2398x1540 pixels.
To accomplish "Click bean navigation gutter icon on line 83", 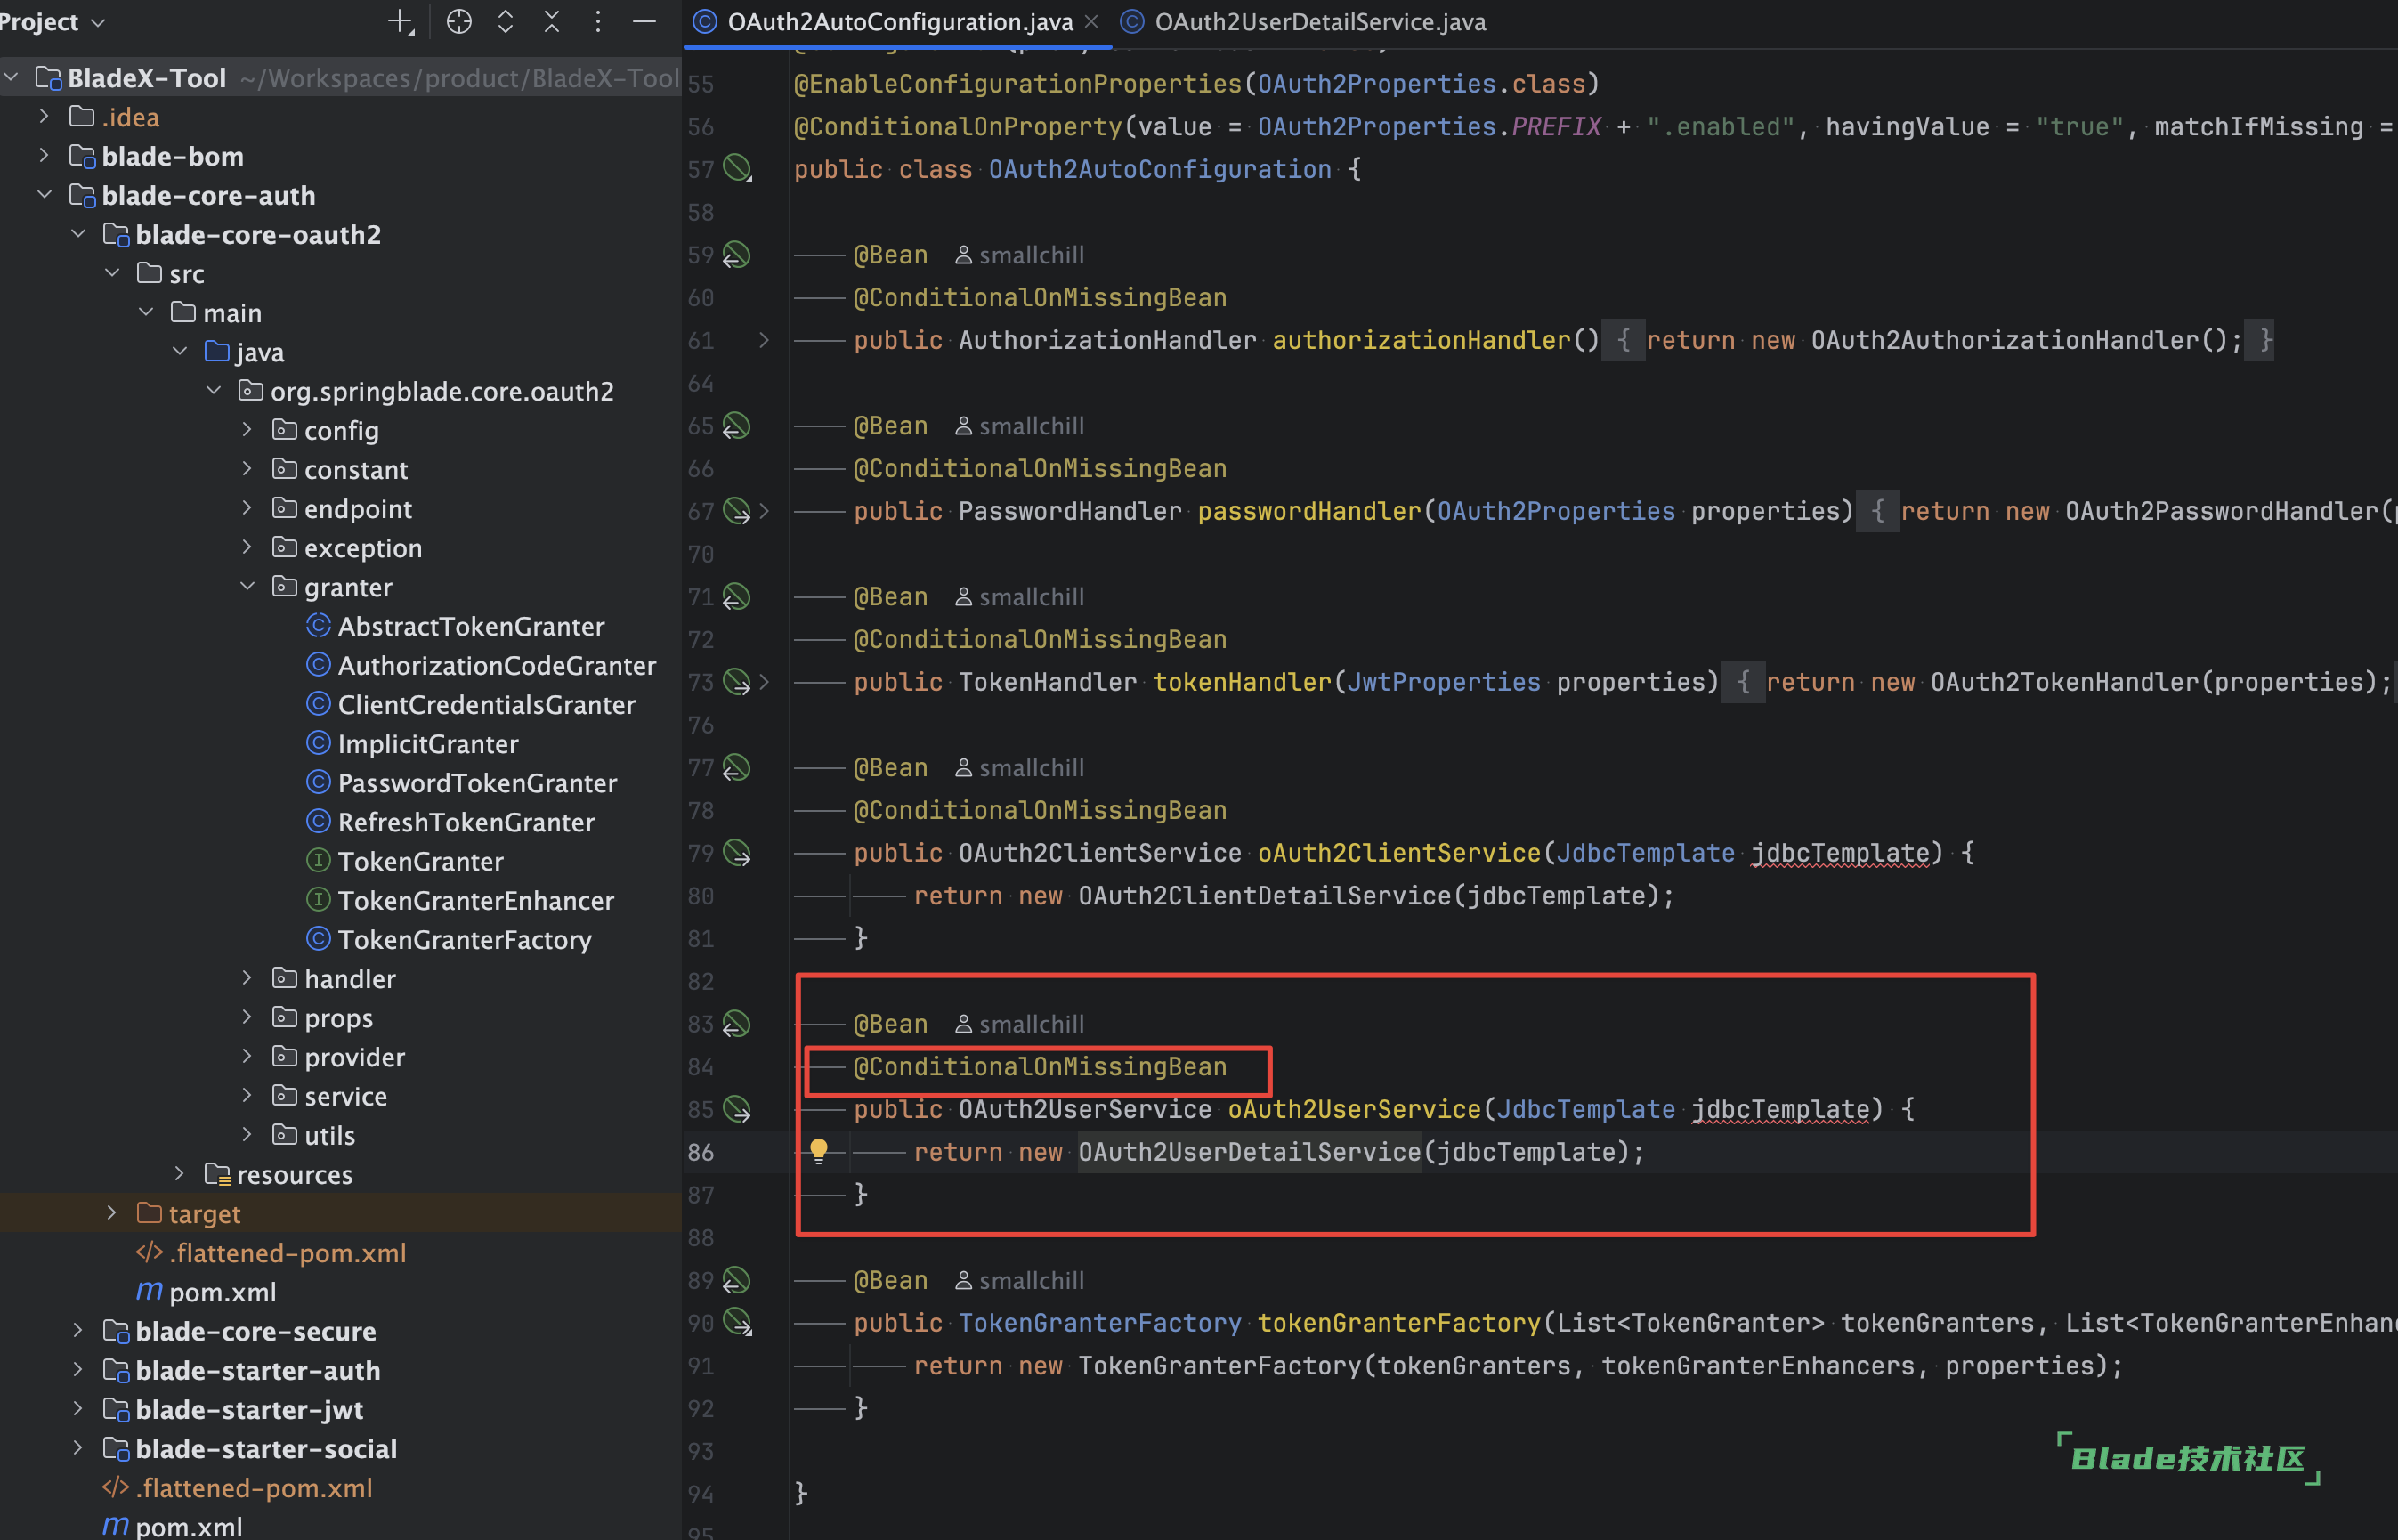I will pyautogui.click(x=737, y=1024).
